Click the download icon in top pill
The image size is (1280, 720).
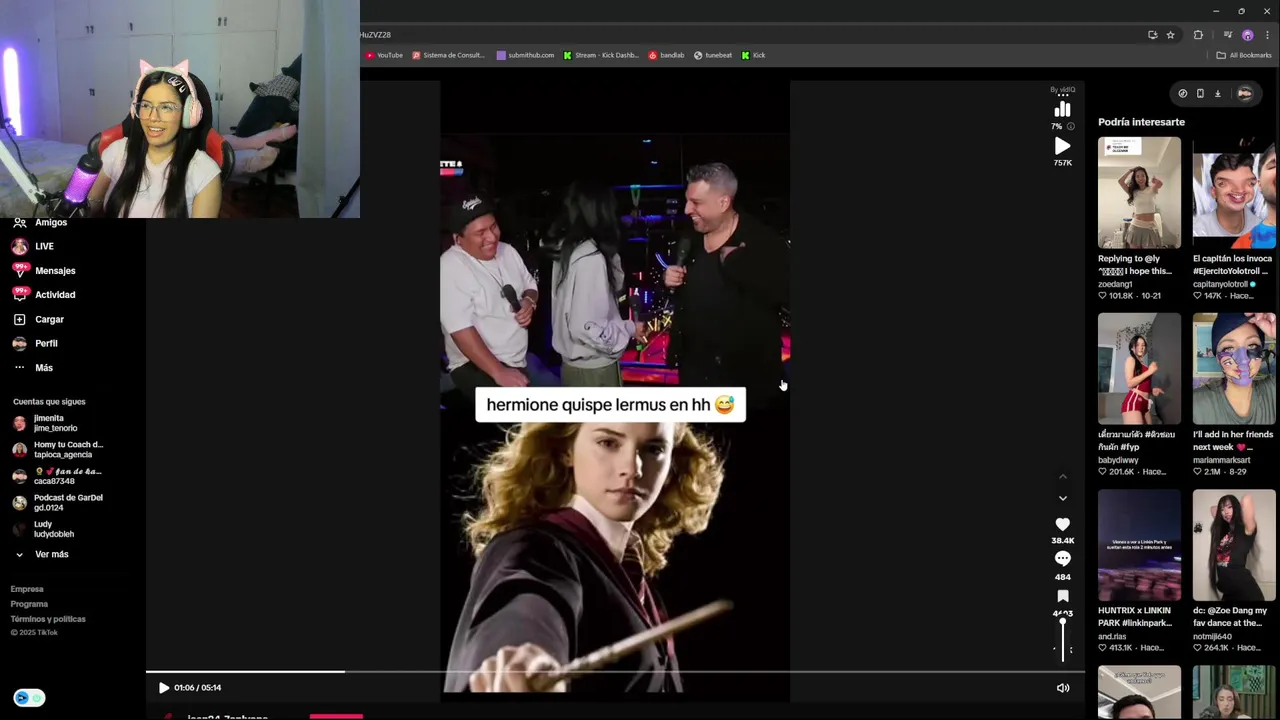tap(1218, 93)
